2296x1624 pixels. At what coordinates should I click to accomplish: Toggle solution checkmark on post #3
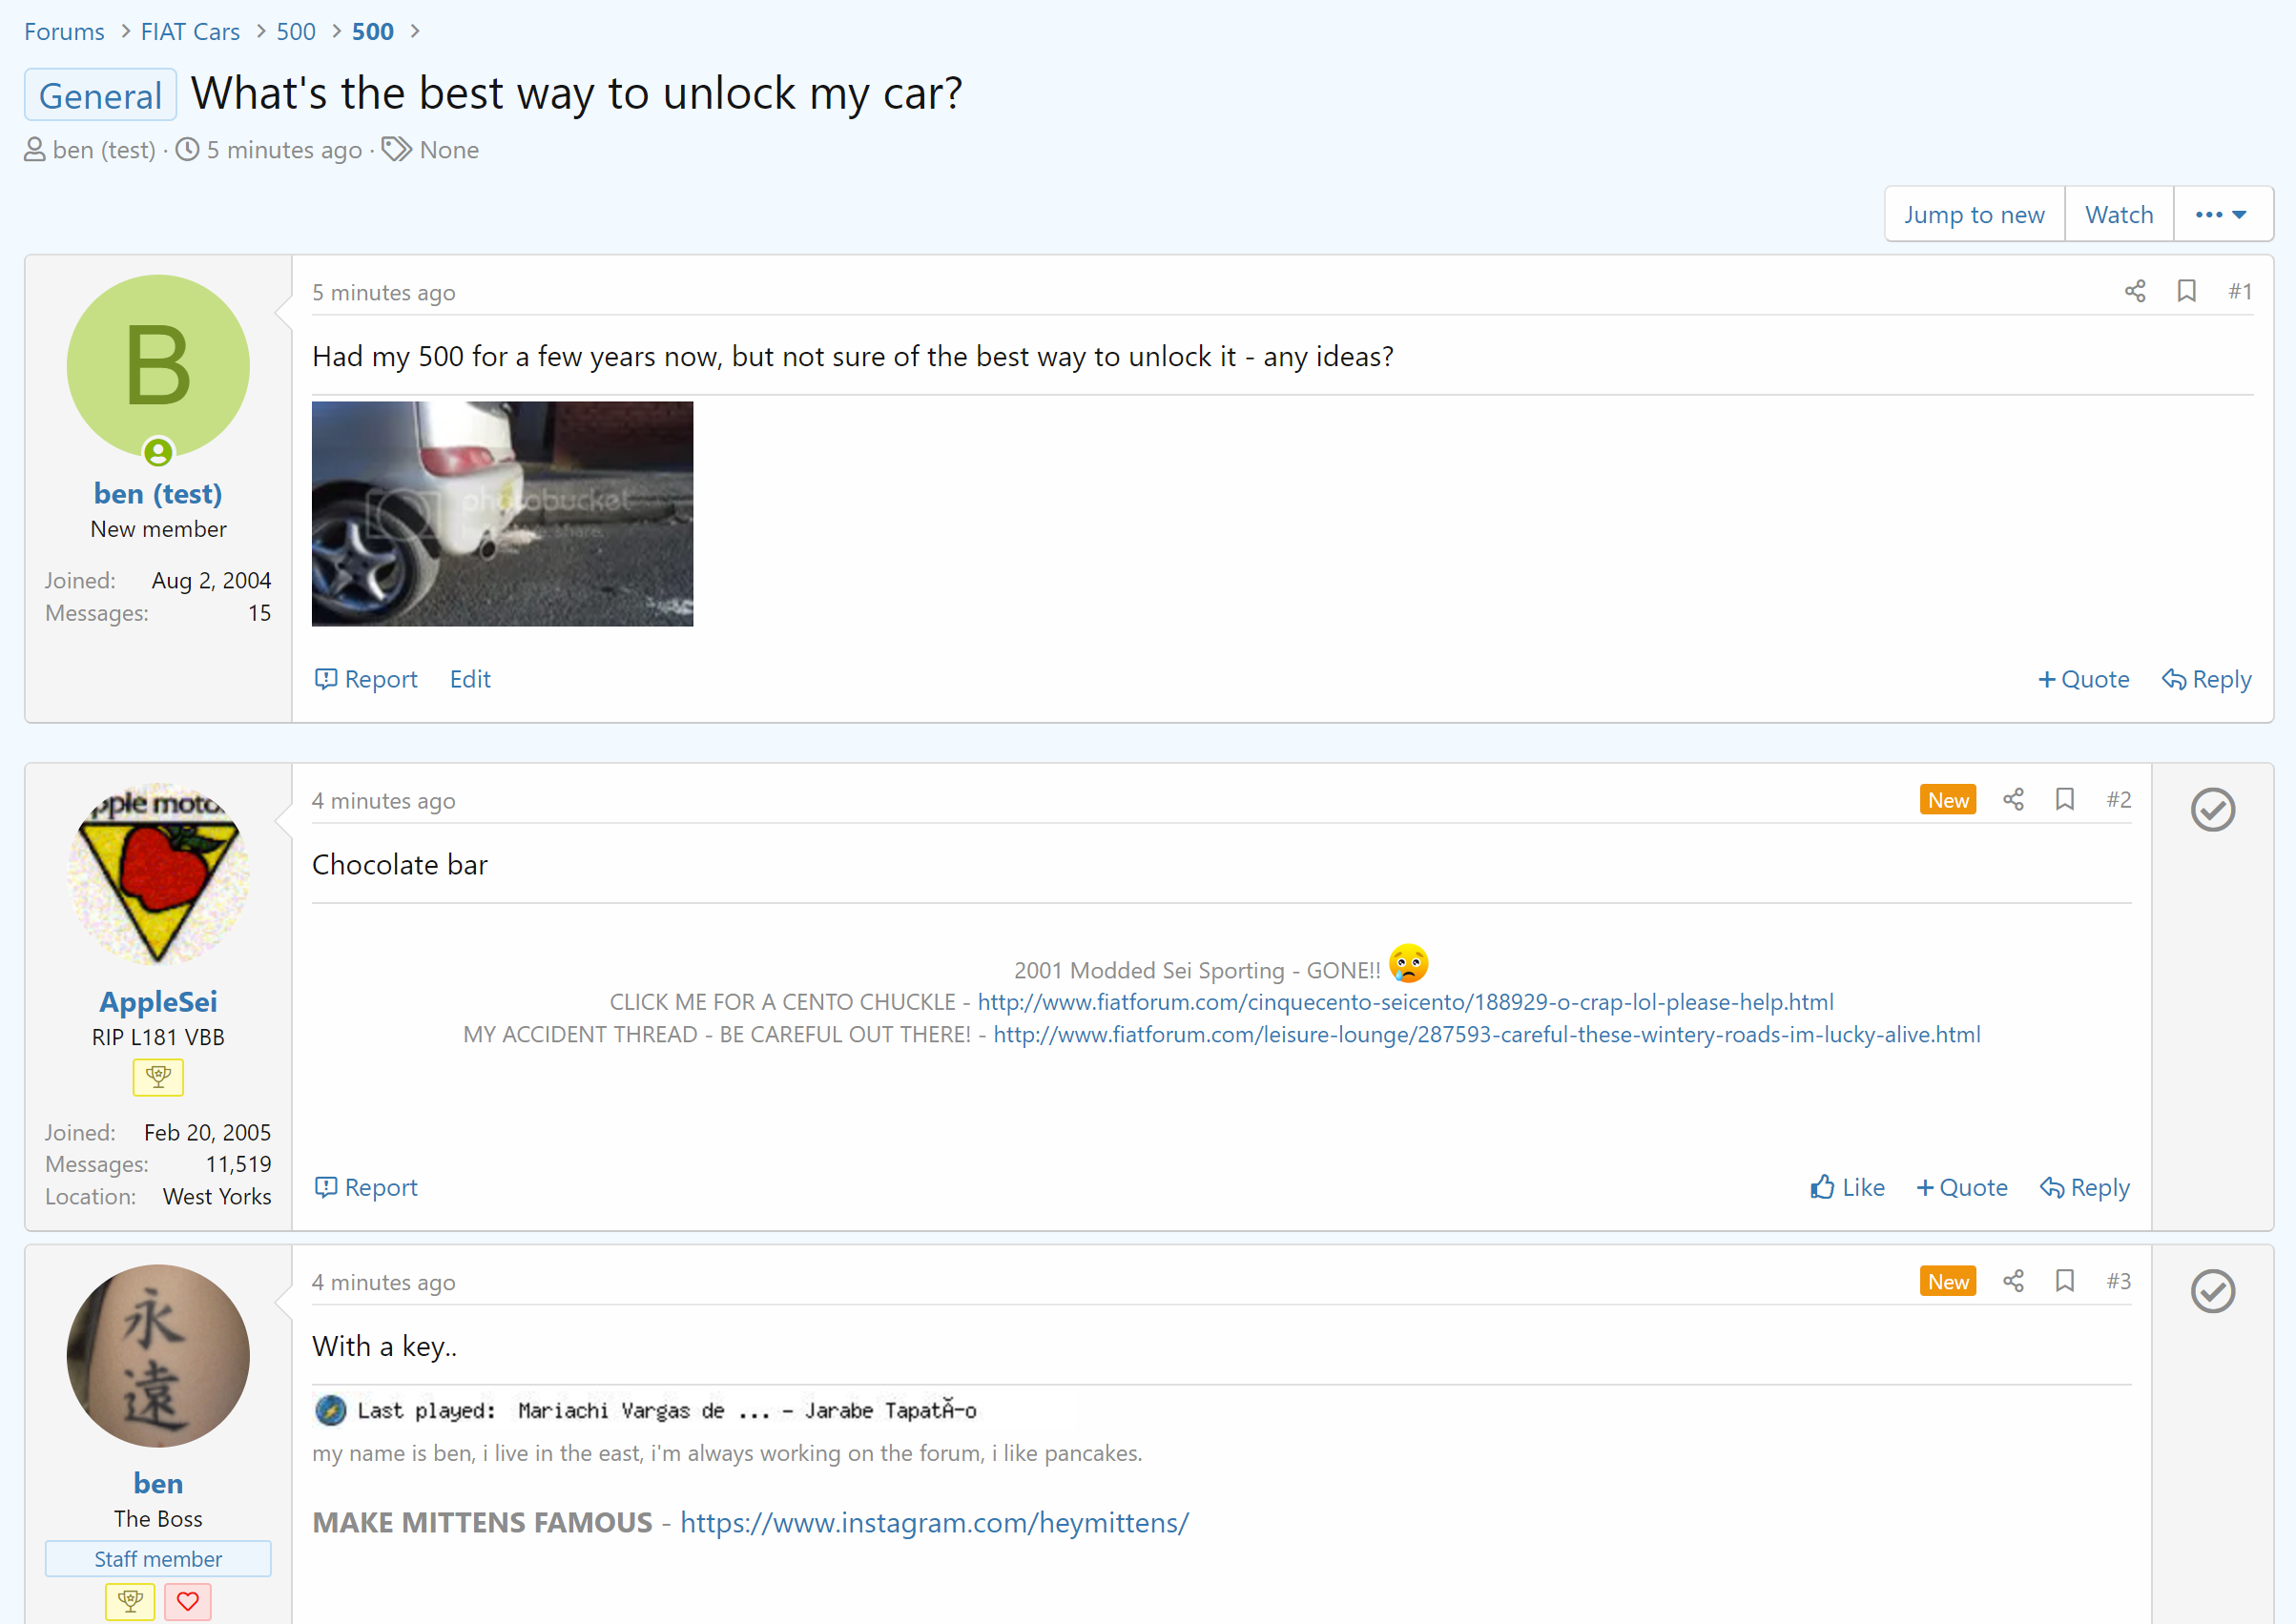coord(2212,1291)
